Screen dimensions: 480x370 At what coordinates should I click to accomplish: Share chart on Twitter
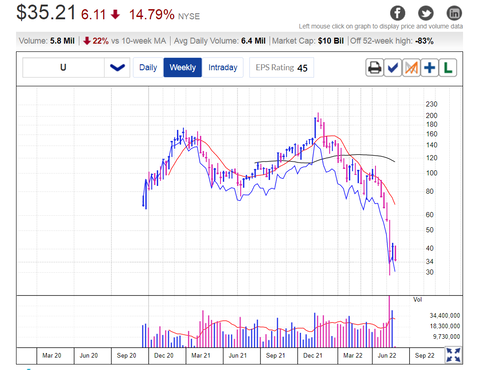(426, 13)
